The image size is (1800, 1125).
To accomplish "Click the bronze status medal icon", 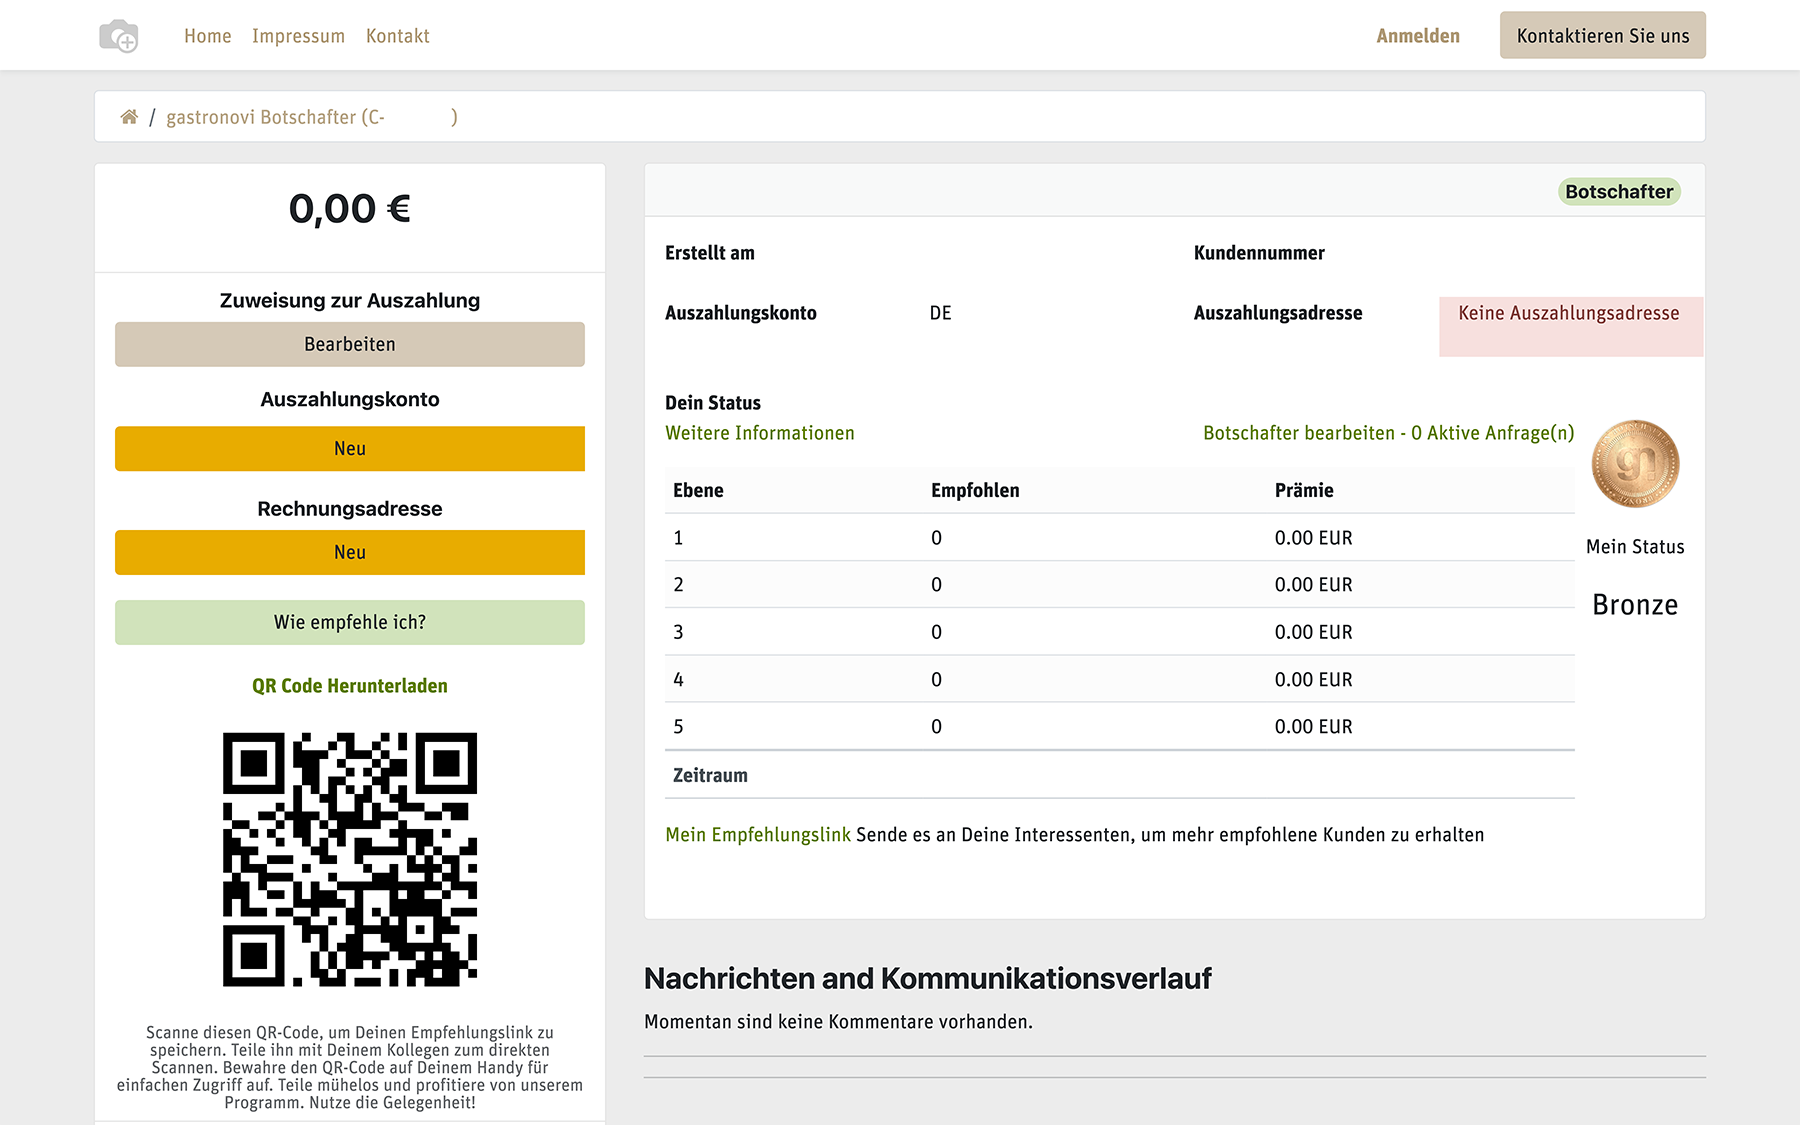I will coord(1635,464).
